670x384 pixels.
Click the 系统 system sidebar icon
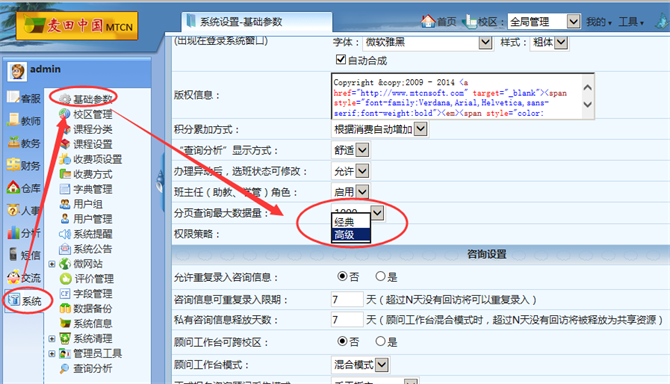point(14,300)
